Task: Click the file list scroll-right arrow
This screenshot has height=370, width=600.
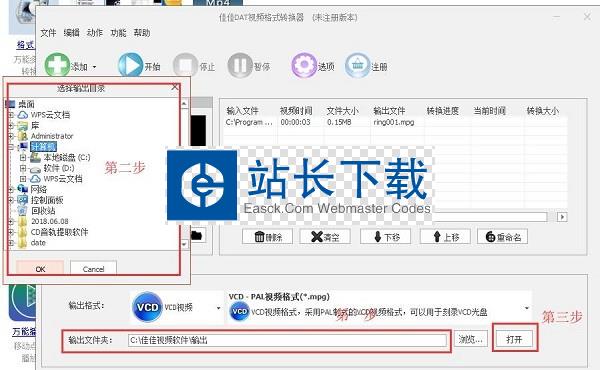Action: [x=562, y=217]
